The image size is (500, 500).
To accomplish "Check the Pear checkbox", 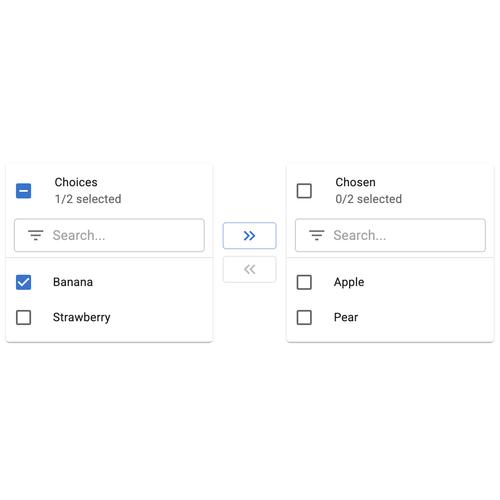I will (304, 317).
